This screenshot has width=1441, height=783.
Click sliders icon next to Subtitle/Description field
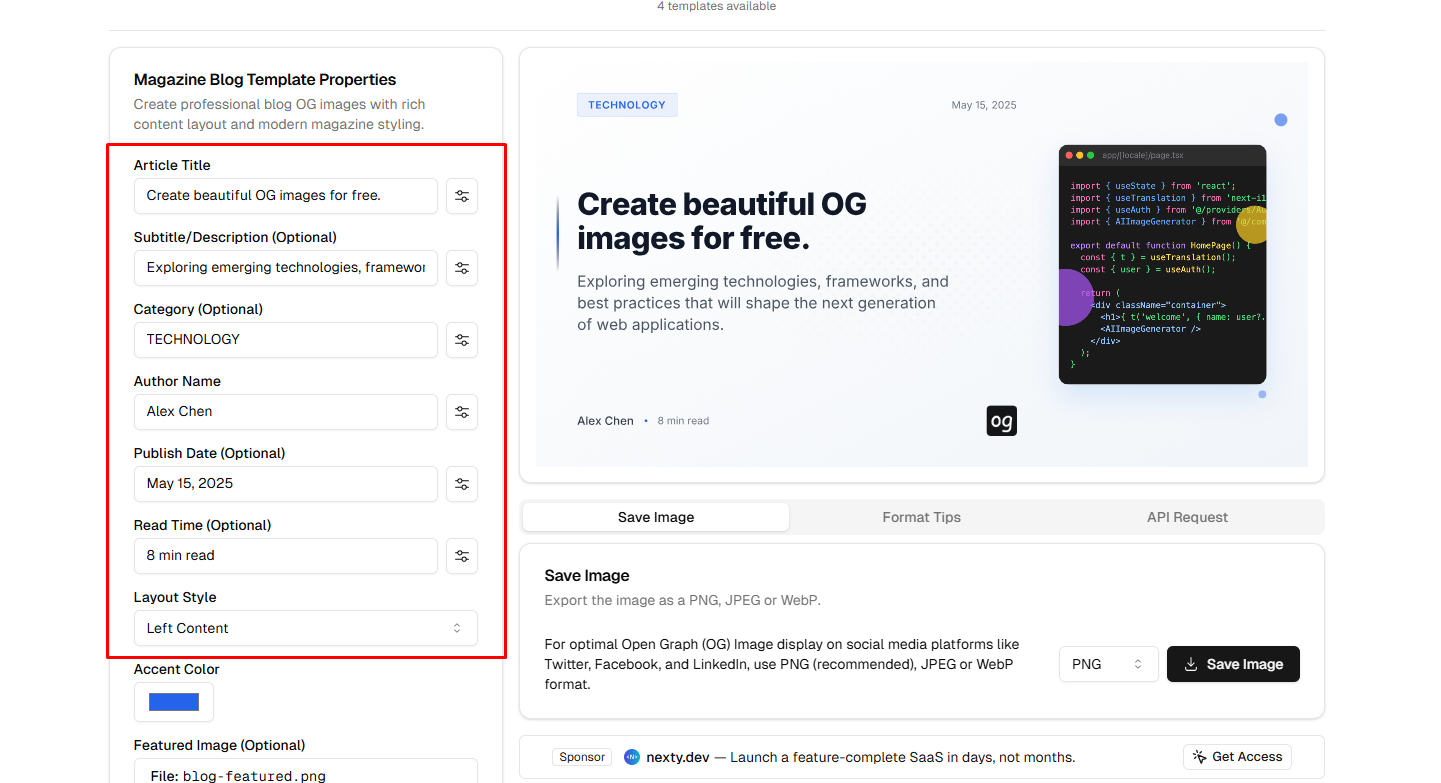pyautogui.click(x=462, y=268)
